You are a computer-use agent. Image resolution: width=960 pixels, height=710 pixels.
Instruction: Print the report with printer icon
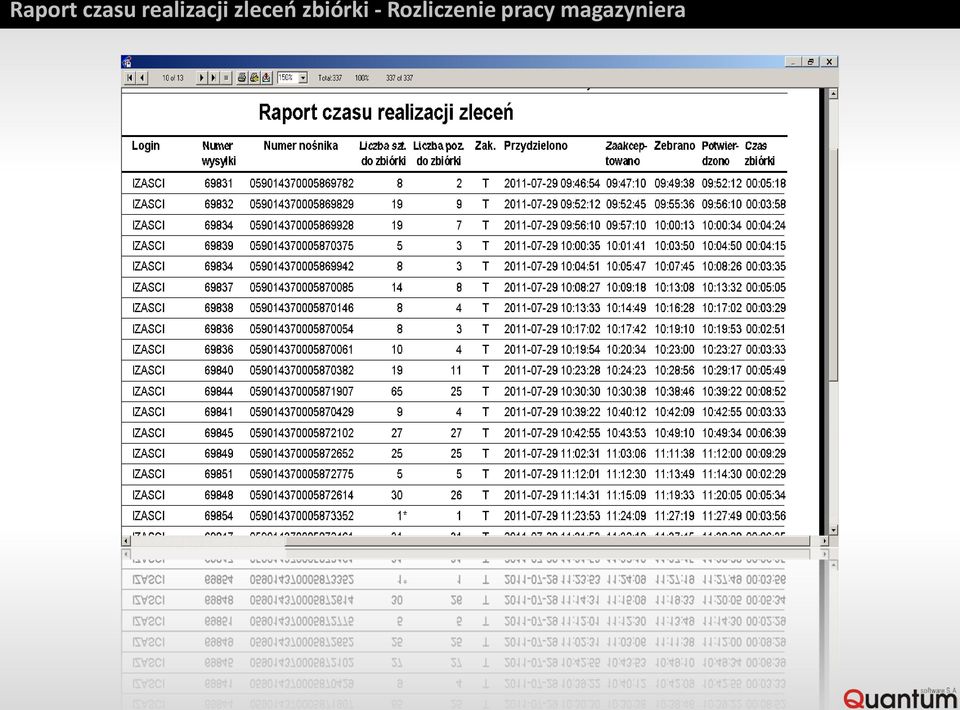pos(242,78)
